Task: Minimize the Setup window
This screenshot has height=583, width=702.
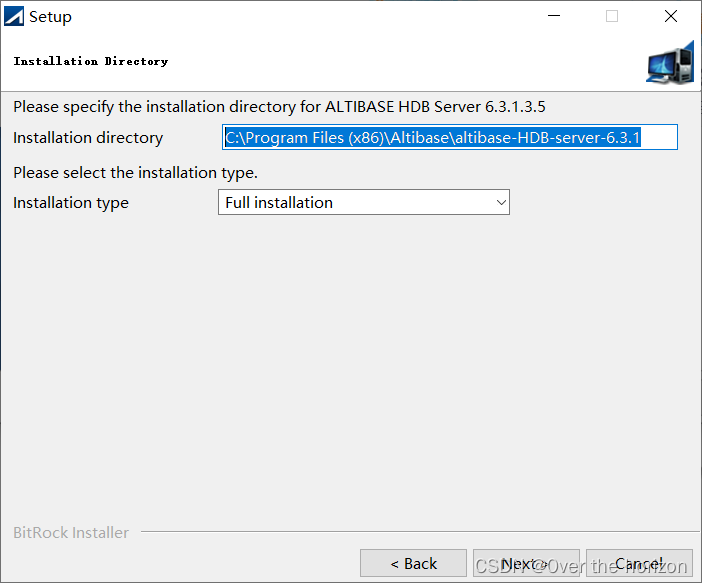Action: point(554,16)
